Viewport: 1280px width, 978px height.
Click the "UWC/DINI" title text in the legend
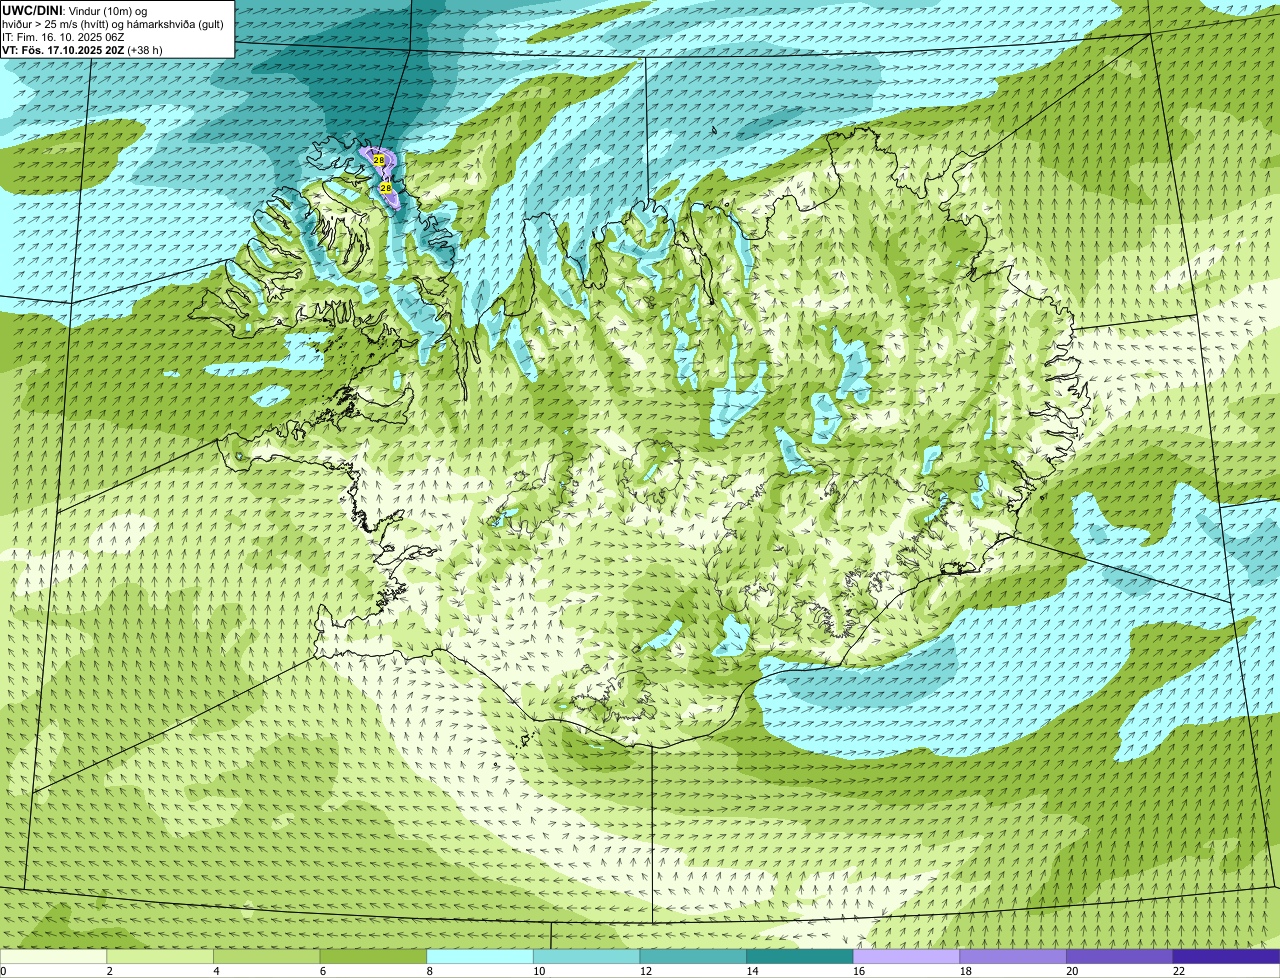coord(32,10)
